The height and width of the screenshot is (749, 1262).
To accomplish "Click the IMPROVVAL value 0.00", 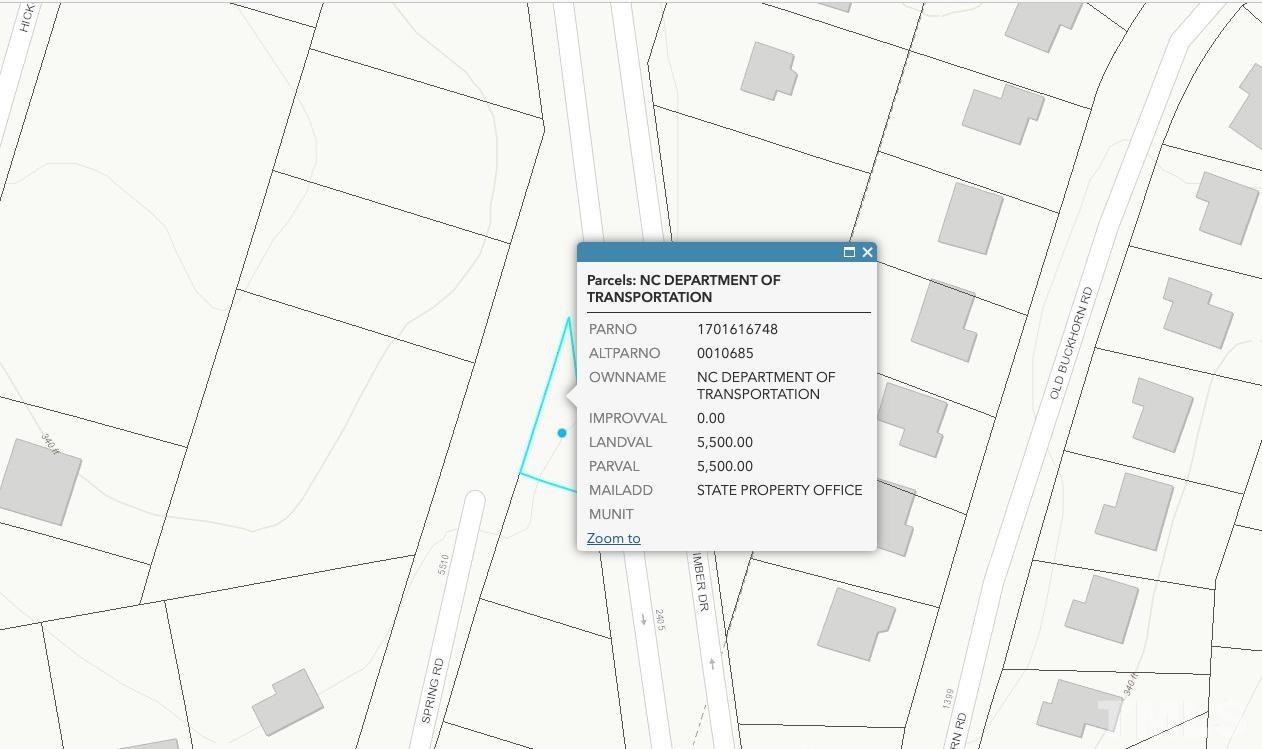I will (x=711, y=418).
